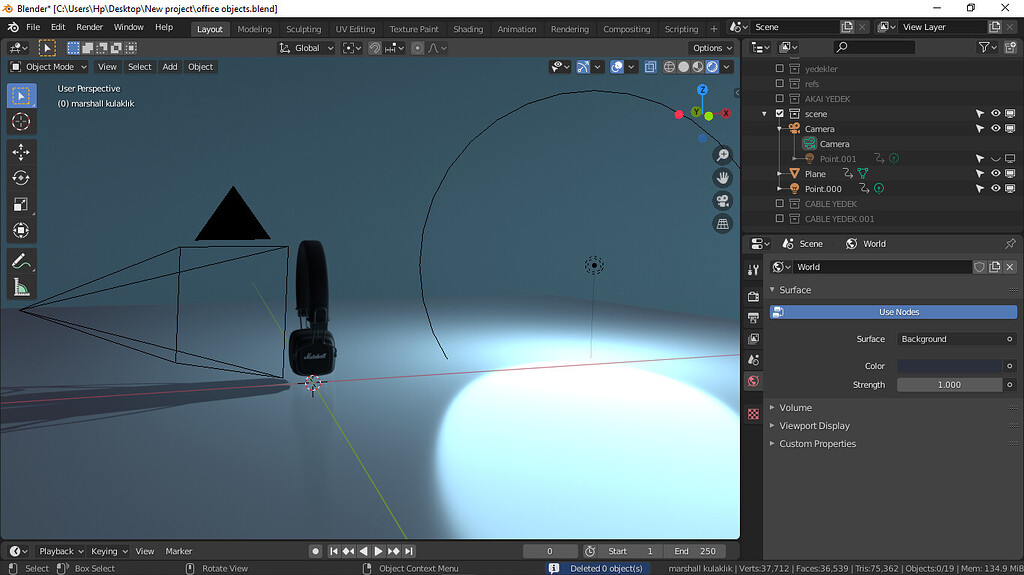Click the outliner search field

tap(874, 47)
